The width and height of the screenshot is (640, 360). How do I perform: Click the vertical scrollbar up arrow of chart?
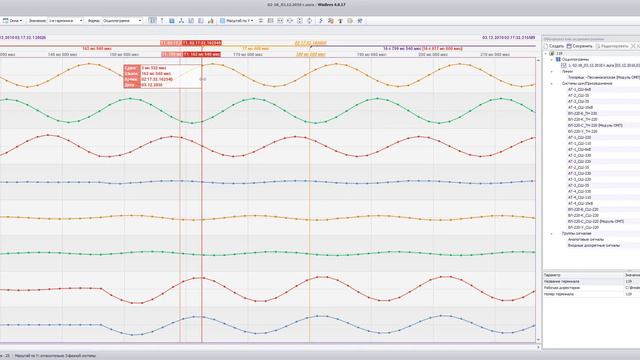[x=538, y=60]
